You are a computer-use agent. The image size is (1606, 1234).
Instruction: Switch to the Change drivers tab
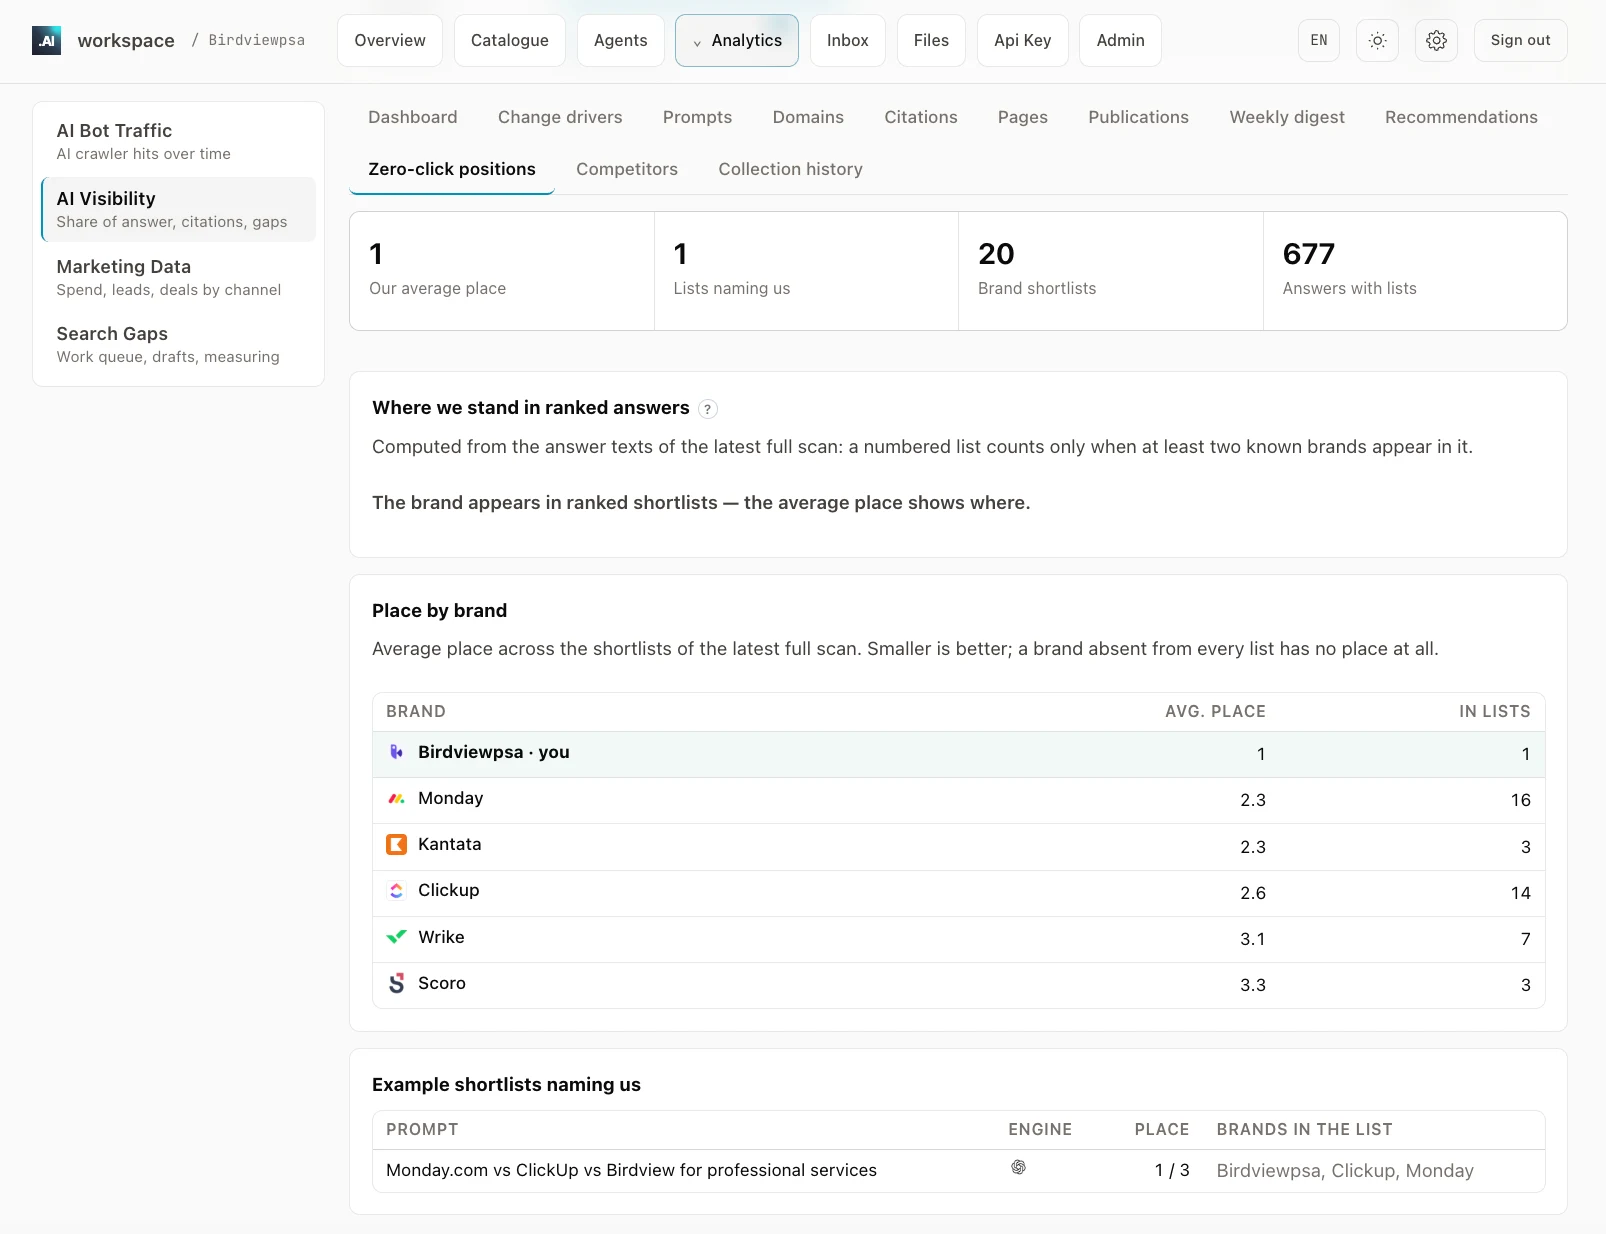560,117
